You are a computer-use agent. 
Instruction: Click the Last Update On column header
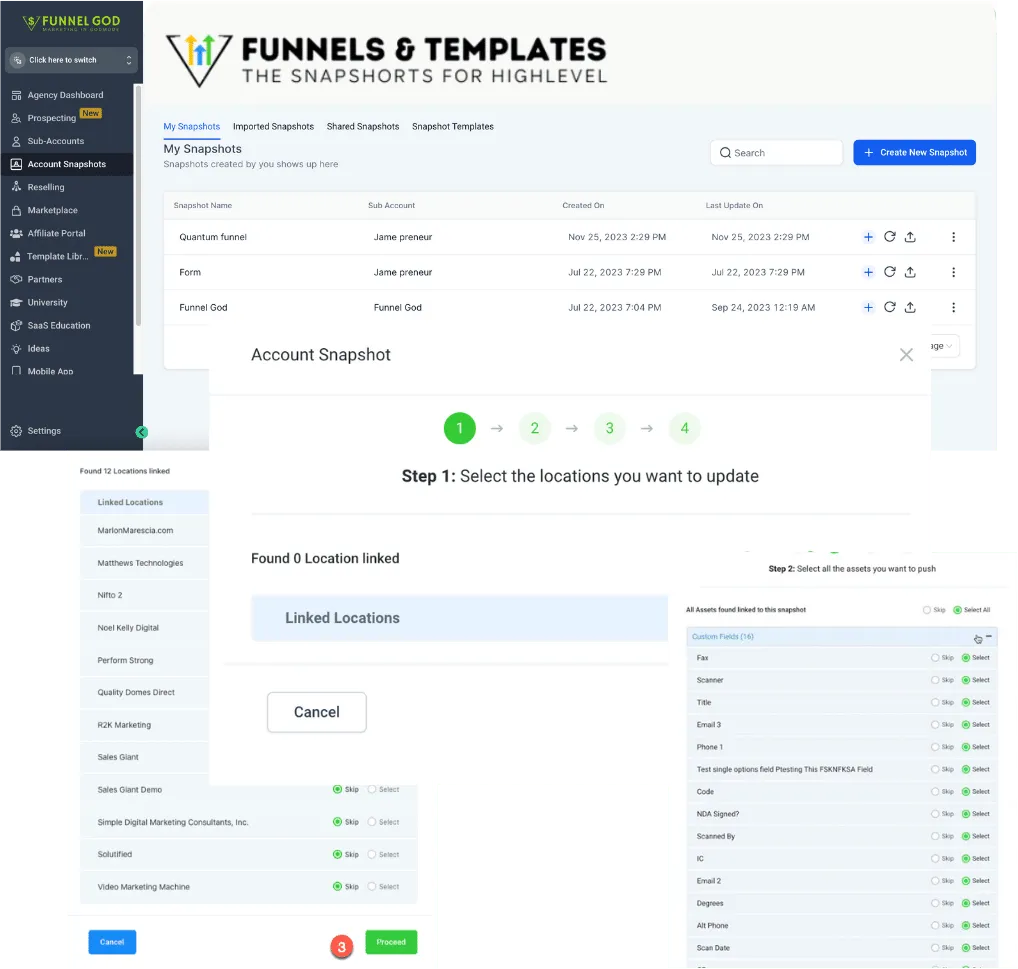[734, 205]
